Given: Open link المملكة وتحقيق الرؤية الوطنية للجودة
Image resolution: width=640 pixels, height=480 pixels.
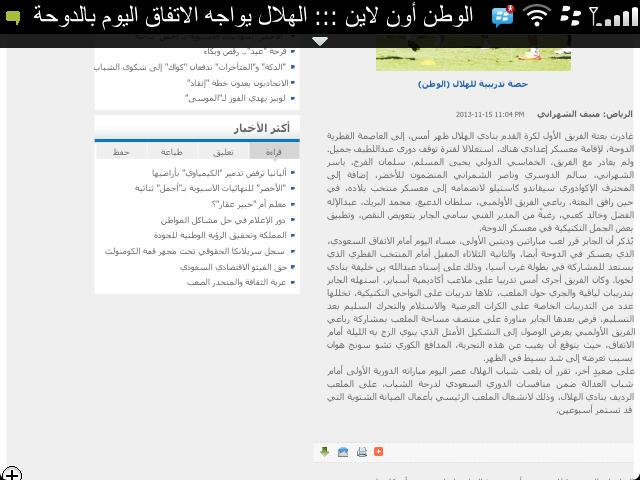Looking at the screenshot, I should (x=220, y=236).
